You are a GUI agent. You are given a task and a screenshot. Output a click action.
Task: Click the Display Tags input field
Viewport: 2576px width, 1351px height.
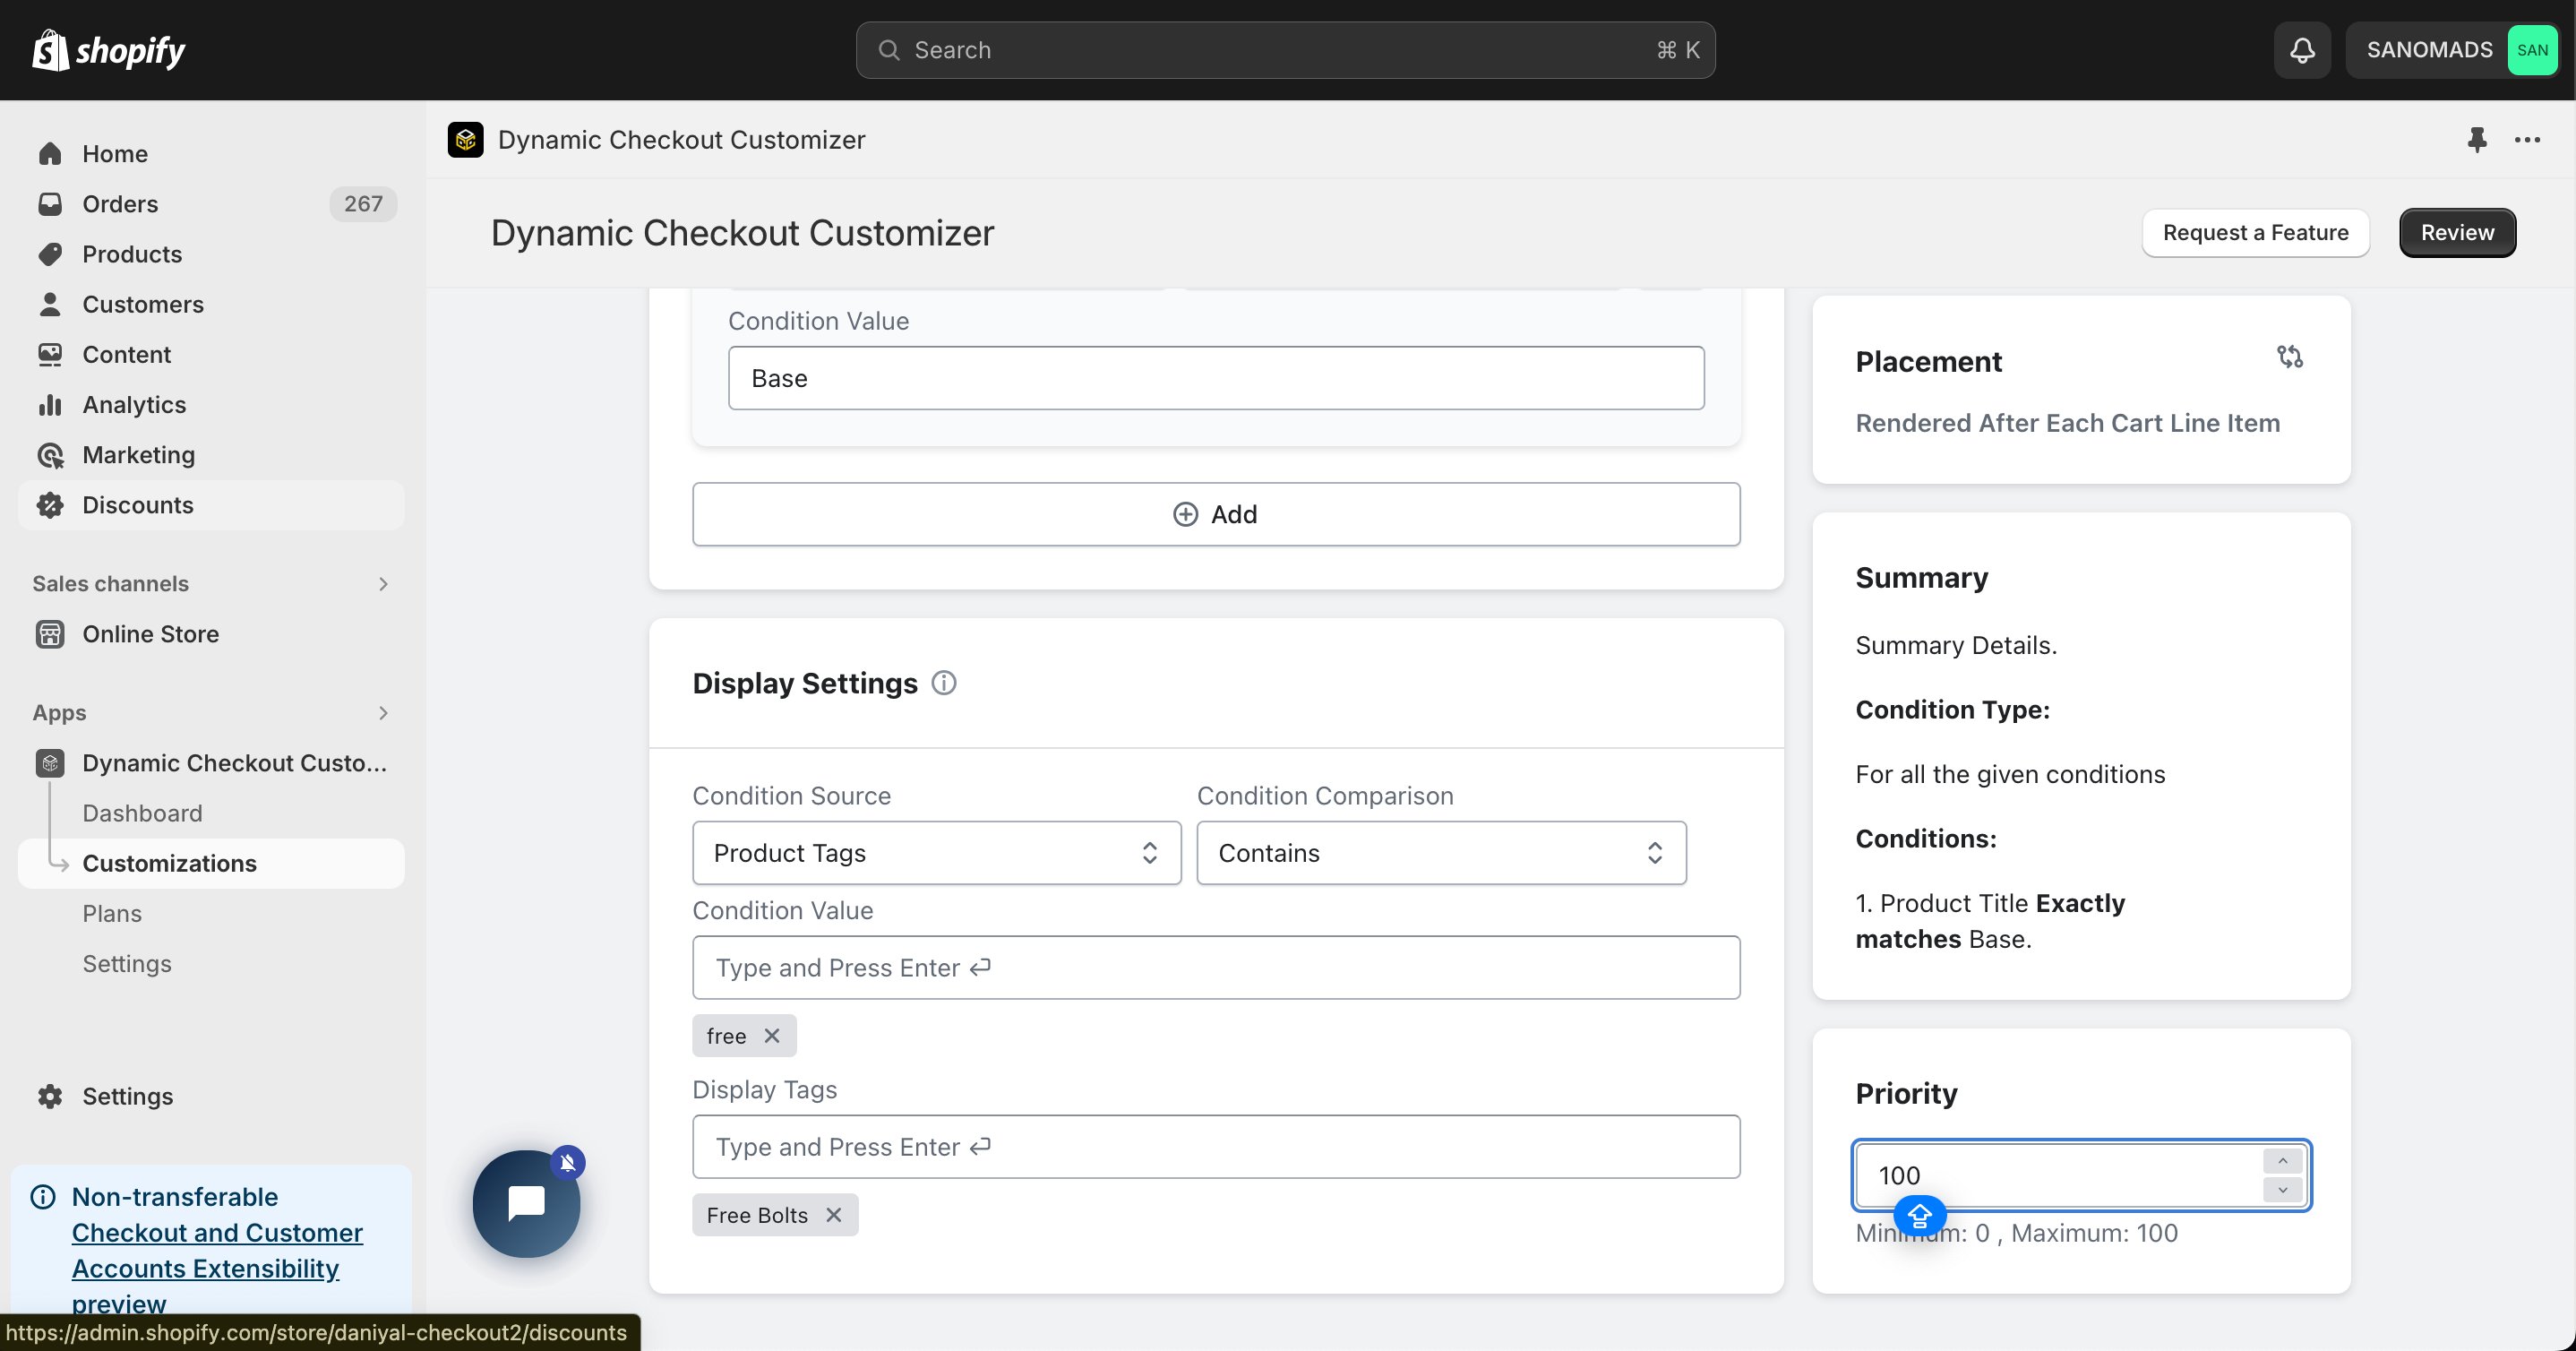tap(1216, 1146)
